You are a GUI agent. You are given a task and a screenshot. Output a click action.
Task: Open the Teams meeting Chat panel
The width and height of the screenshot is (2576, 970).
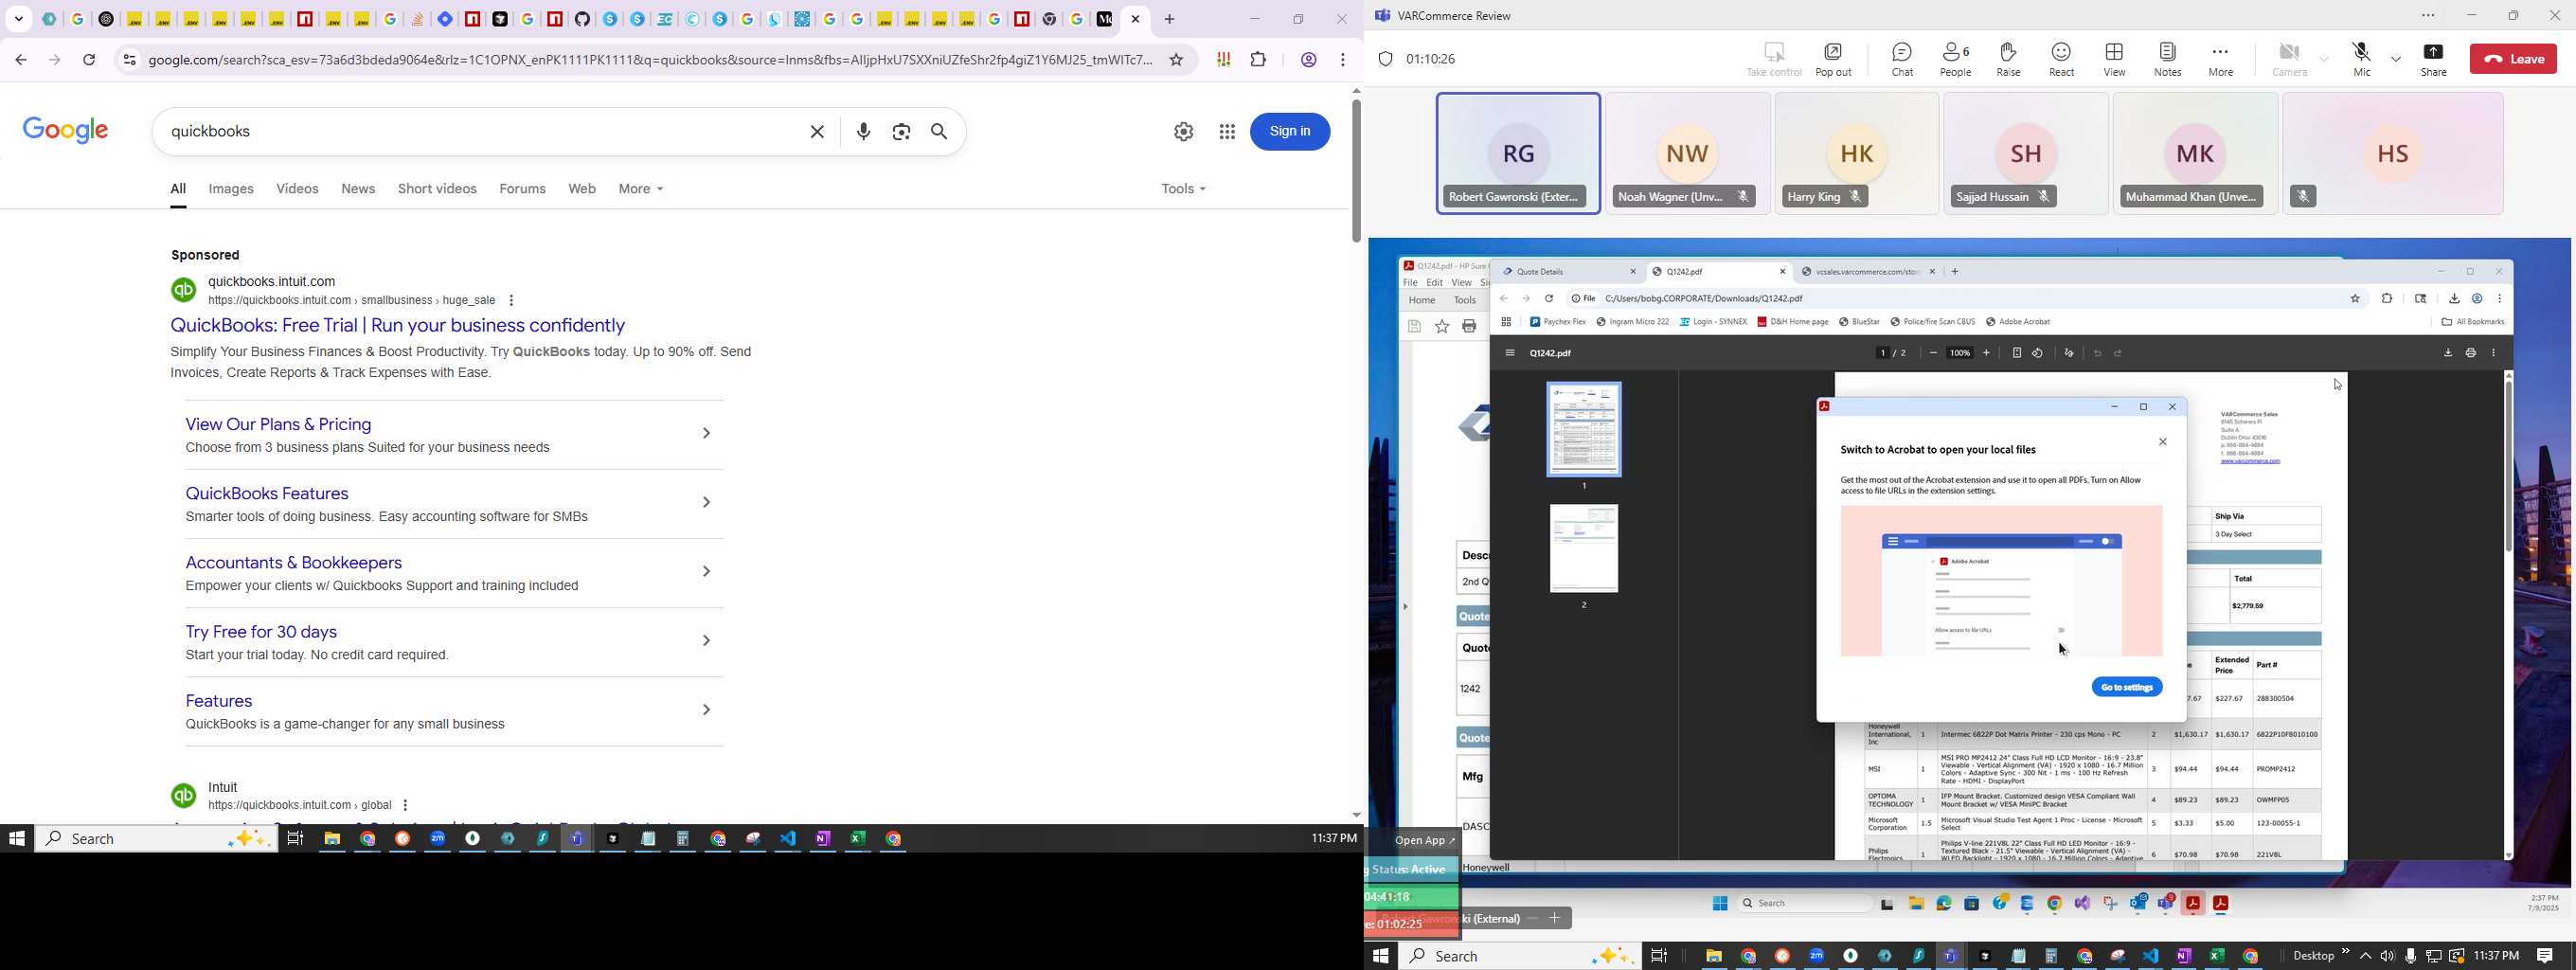coord(1902,59)
